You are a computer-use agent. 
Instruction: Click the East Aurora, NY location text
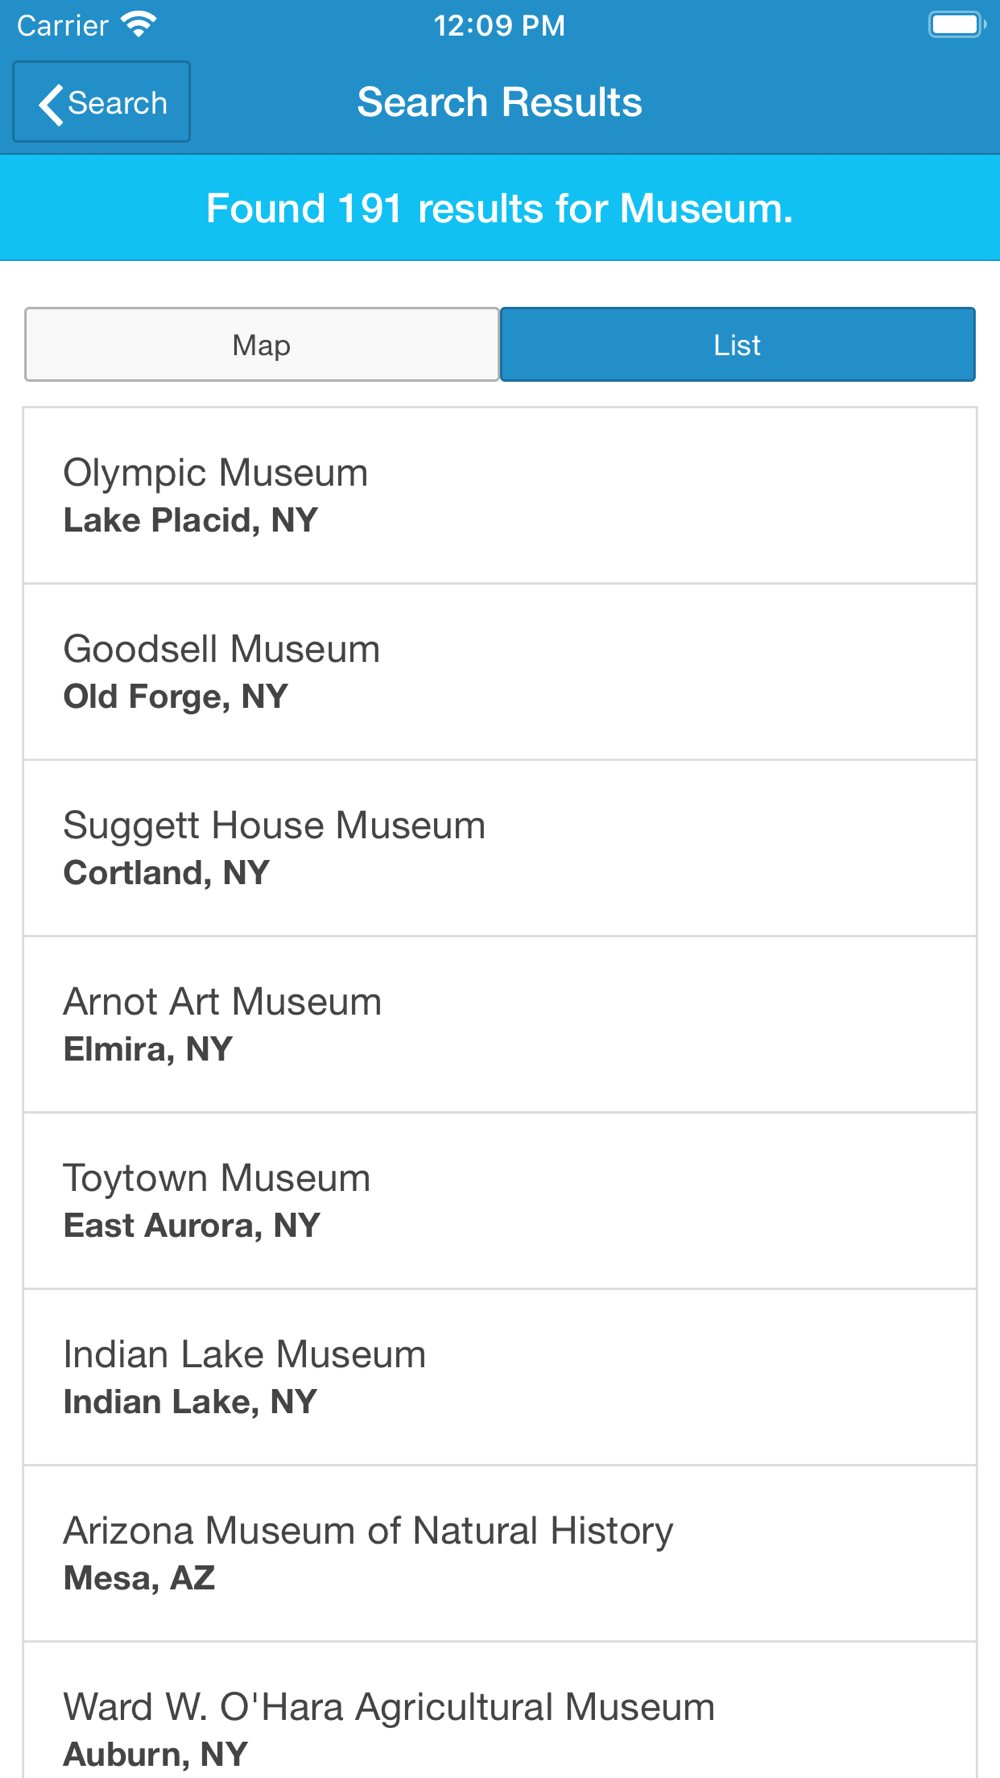click(x=191, y=1226)
